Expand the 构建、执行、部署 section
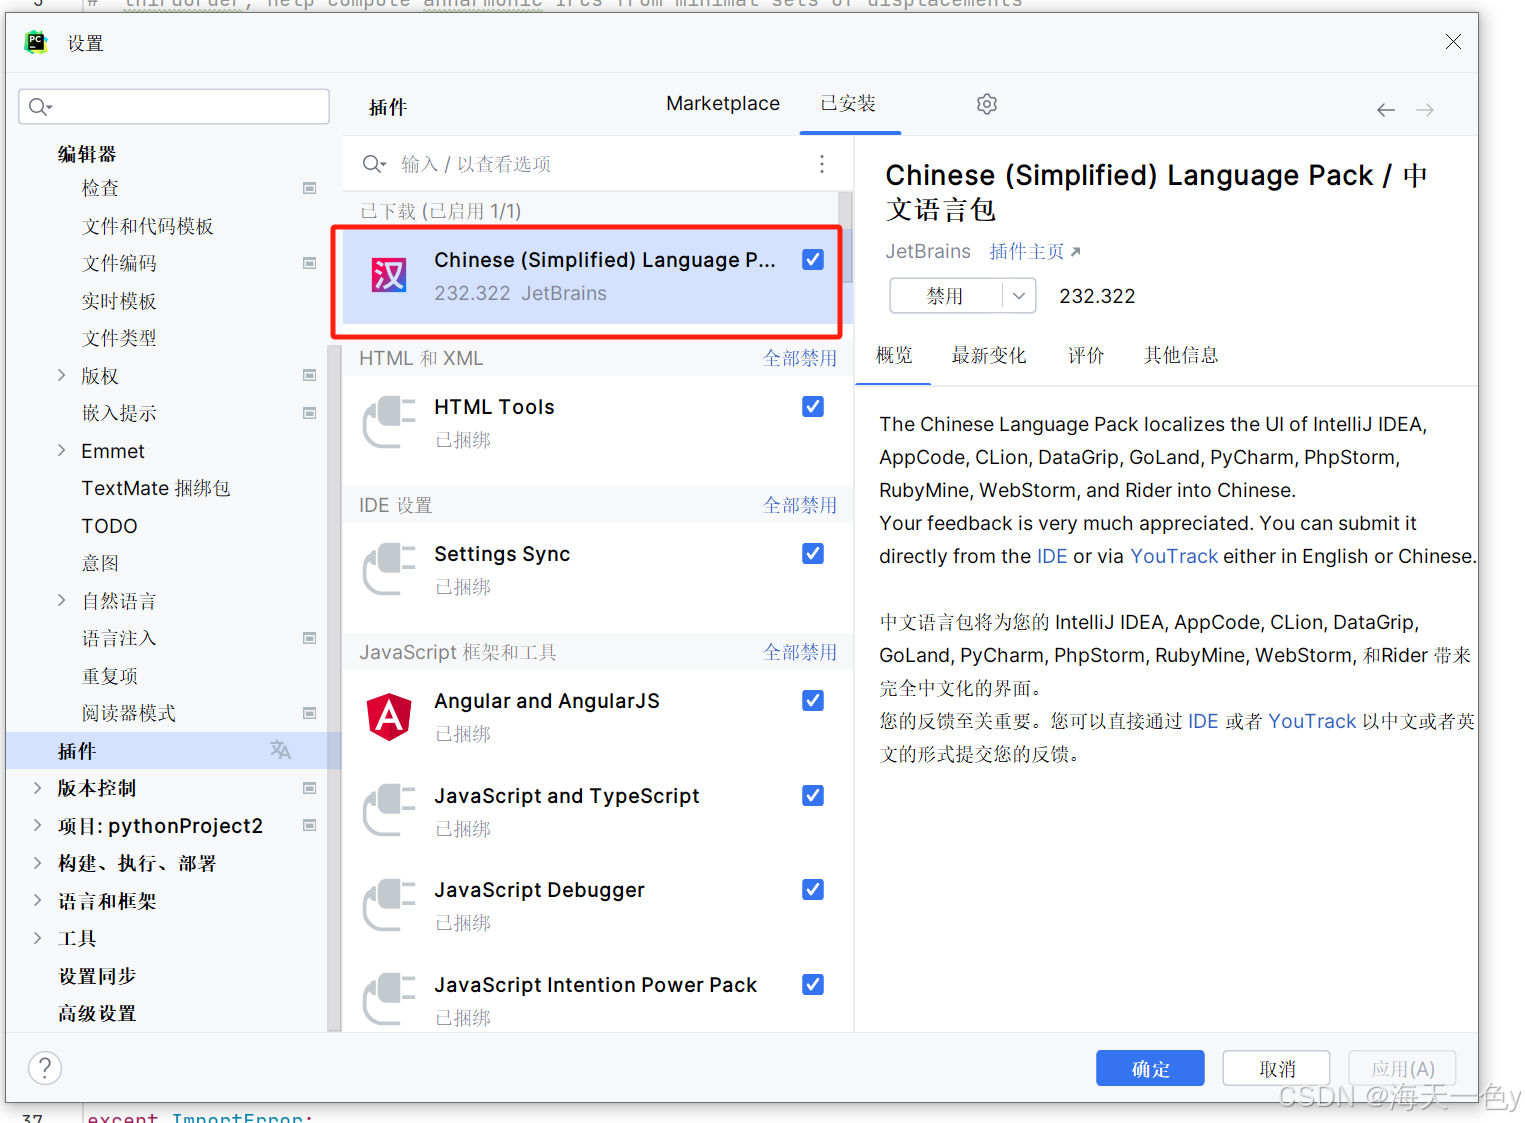The width and height of the screenshot is (1525, 1123). click(37, 863)
